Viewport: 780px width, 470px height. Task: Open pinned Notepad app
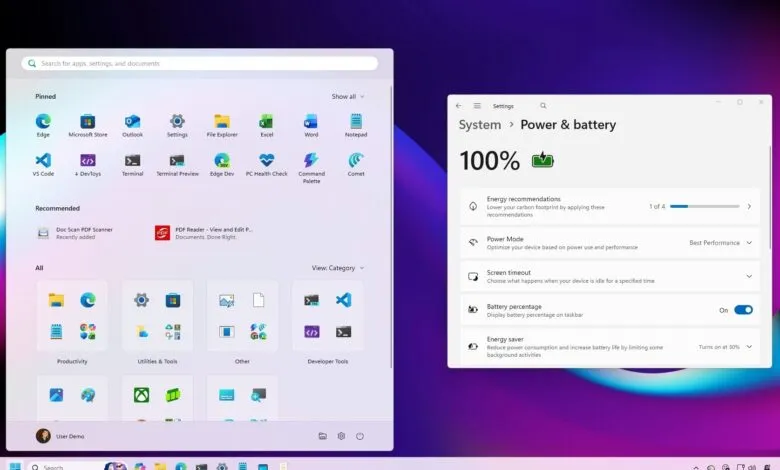(x=356, y=125)
